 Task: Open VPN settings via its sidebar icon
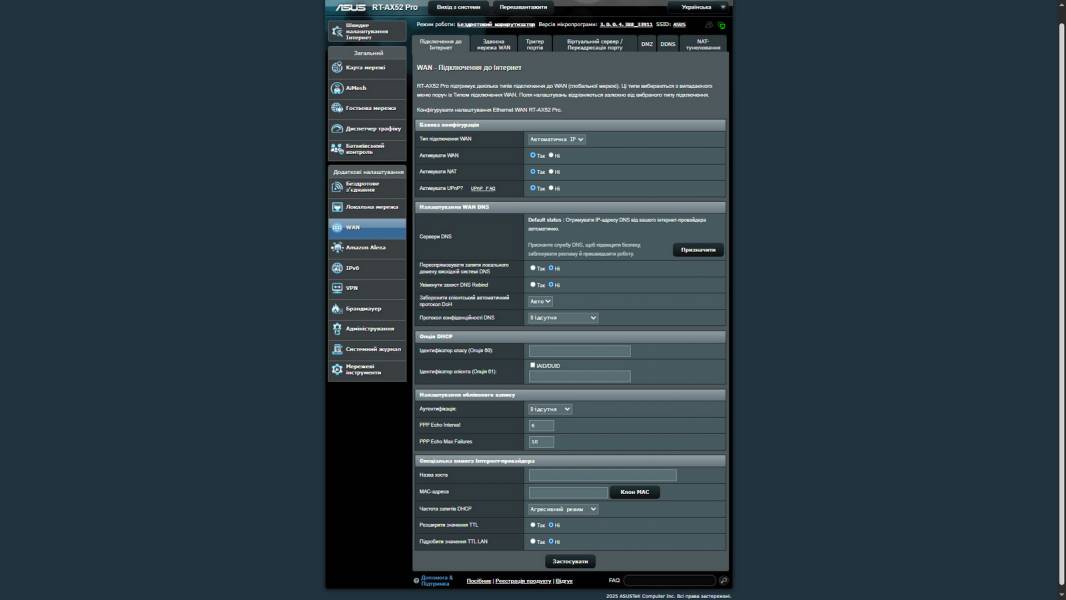coord(337,288)
